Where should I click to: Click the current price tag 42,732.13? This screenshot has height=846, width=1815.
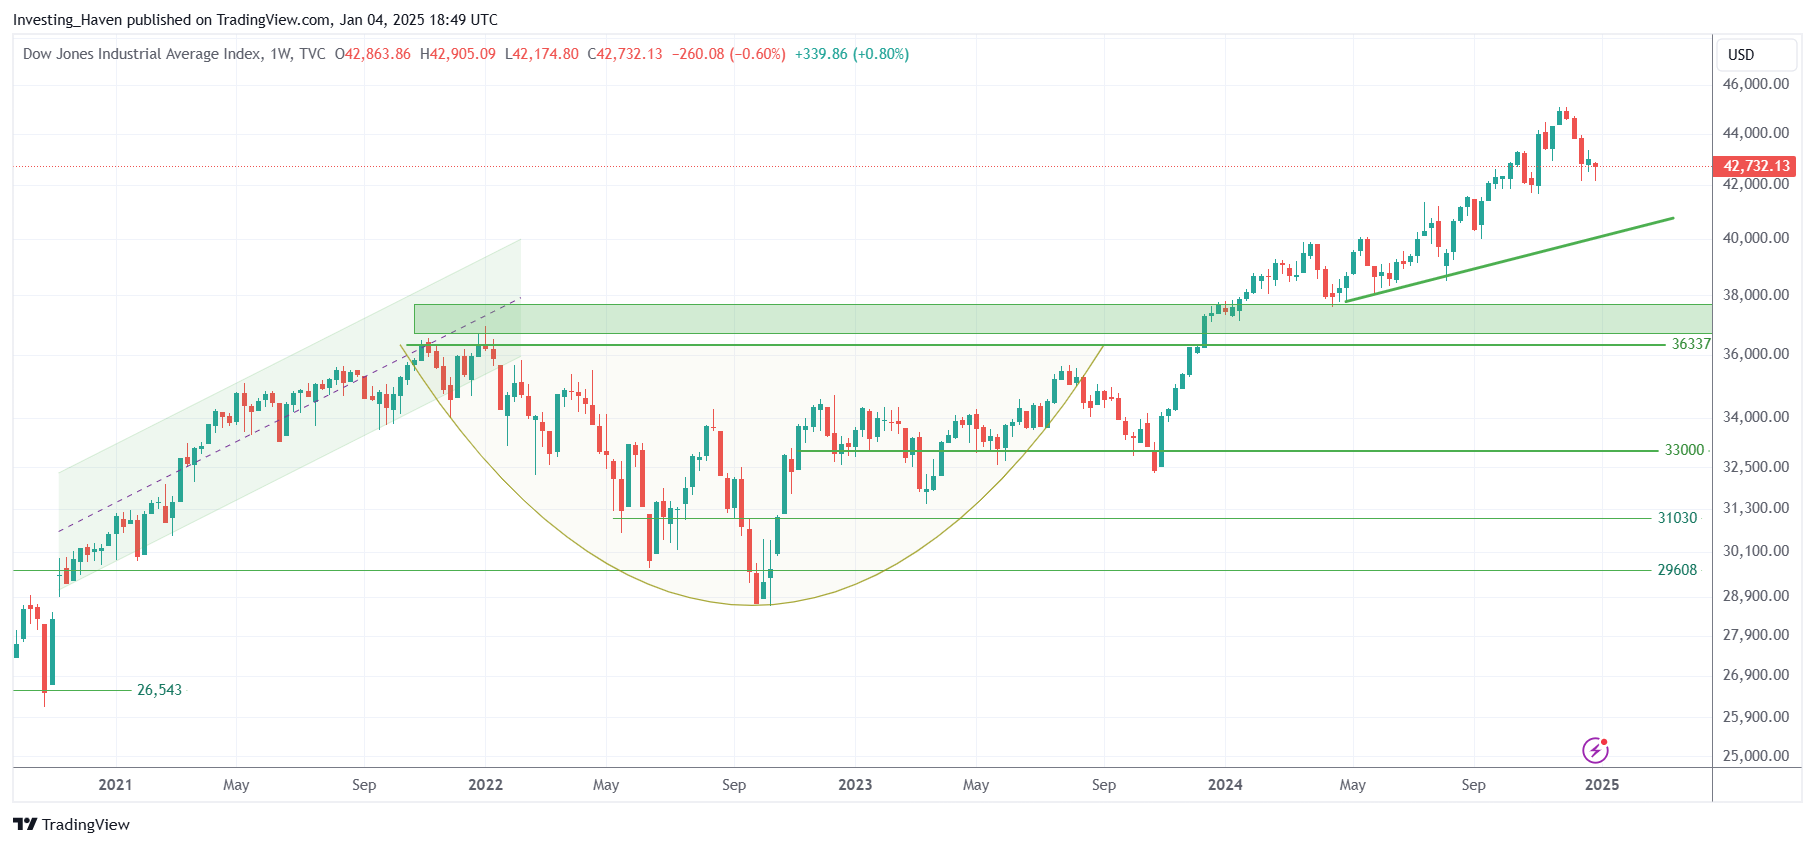[x=1755, y=166]
